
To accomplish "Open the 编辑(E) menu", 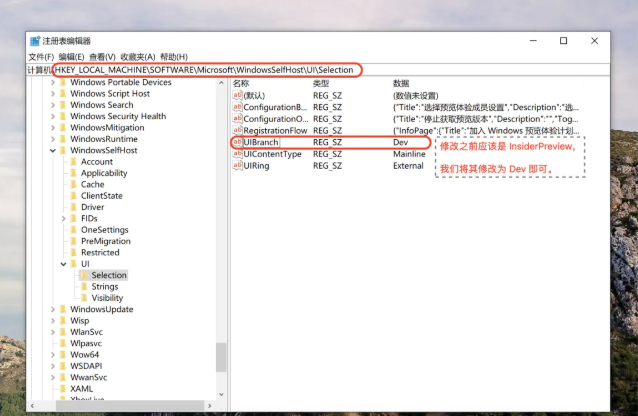I will pos(71,57).
